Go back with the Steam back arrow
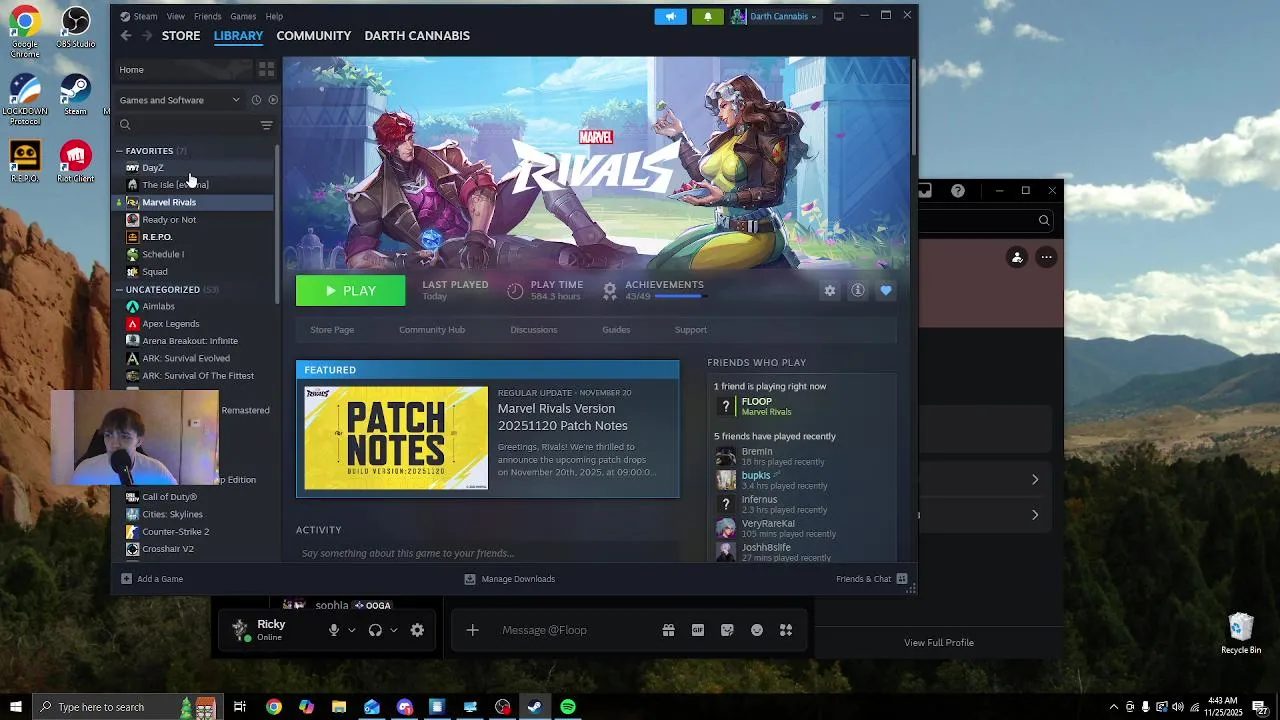The height and width of the screenshot is (720, 1280). 126,35
